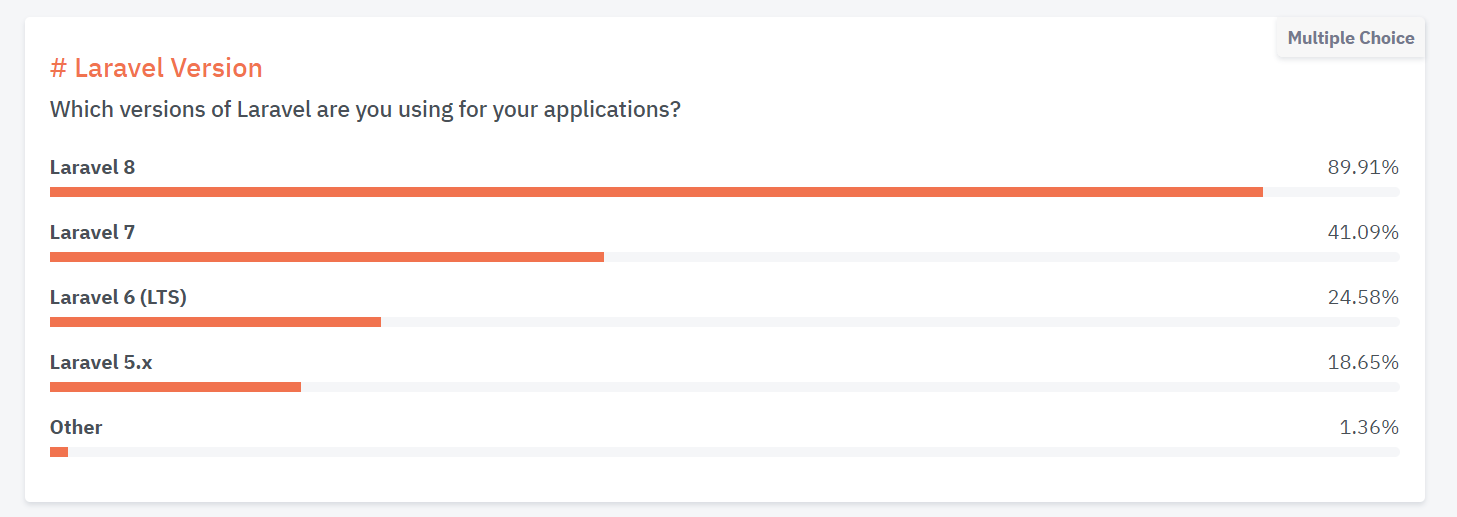The height and width of the screenshot is (517, 1457).
Task: Click the 24.58% percentage value
Action: (x=1363, y=297)
